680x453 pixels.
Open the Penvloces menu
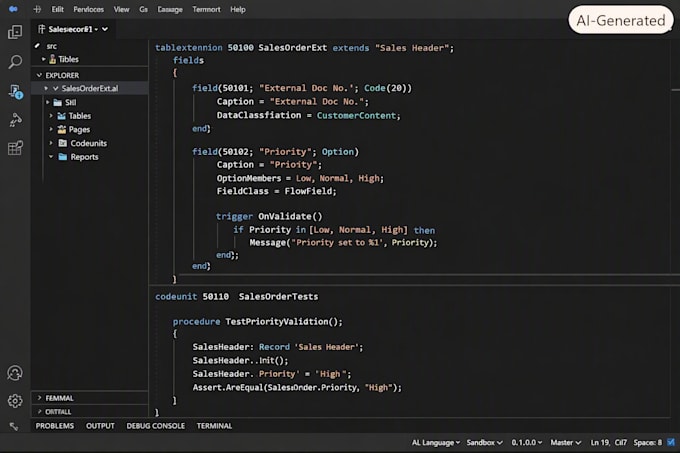coord(88,9)
